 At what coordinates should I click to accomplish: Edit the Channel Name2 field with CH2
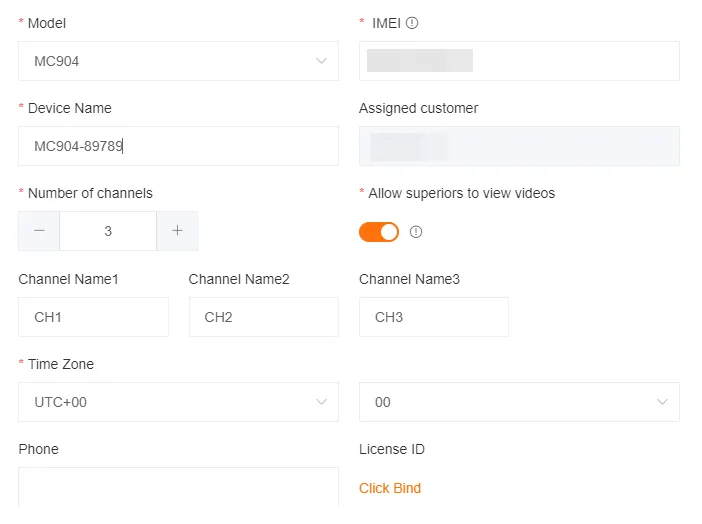(263, 317)
